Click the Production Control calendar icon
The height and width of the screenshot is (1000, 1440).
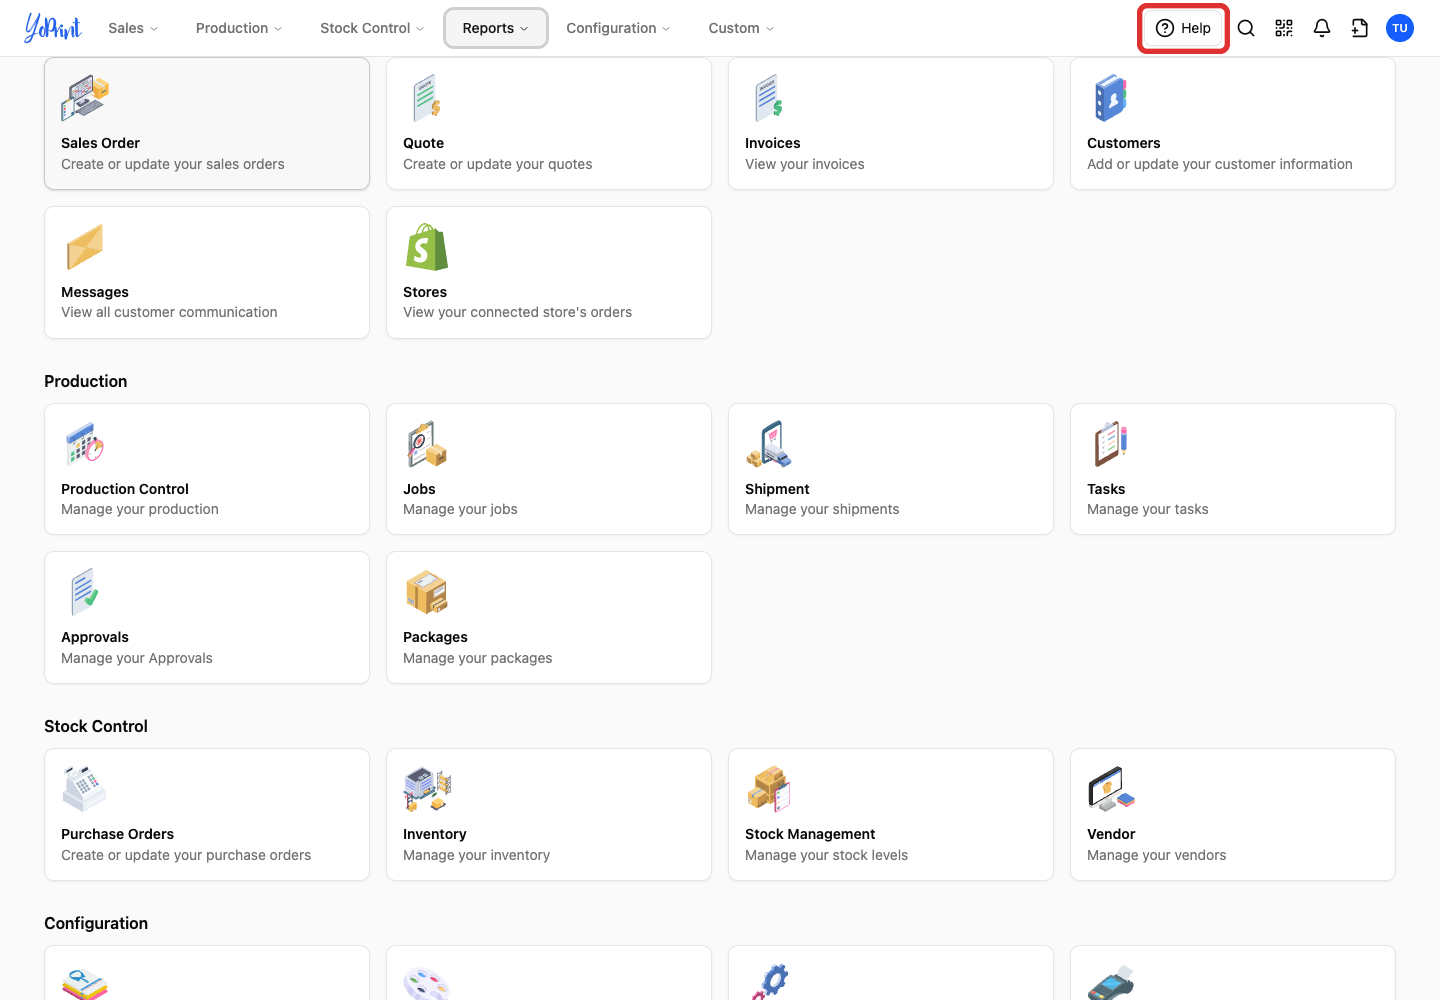tap(85, 444)
